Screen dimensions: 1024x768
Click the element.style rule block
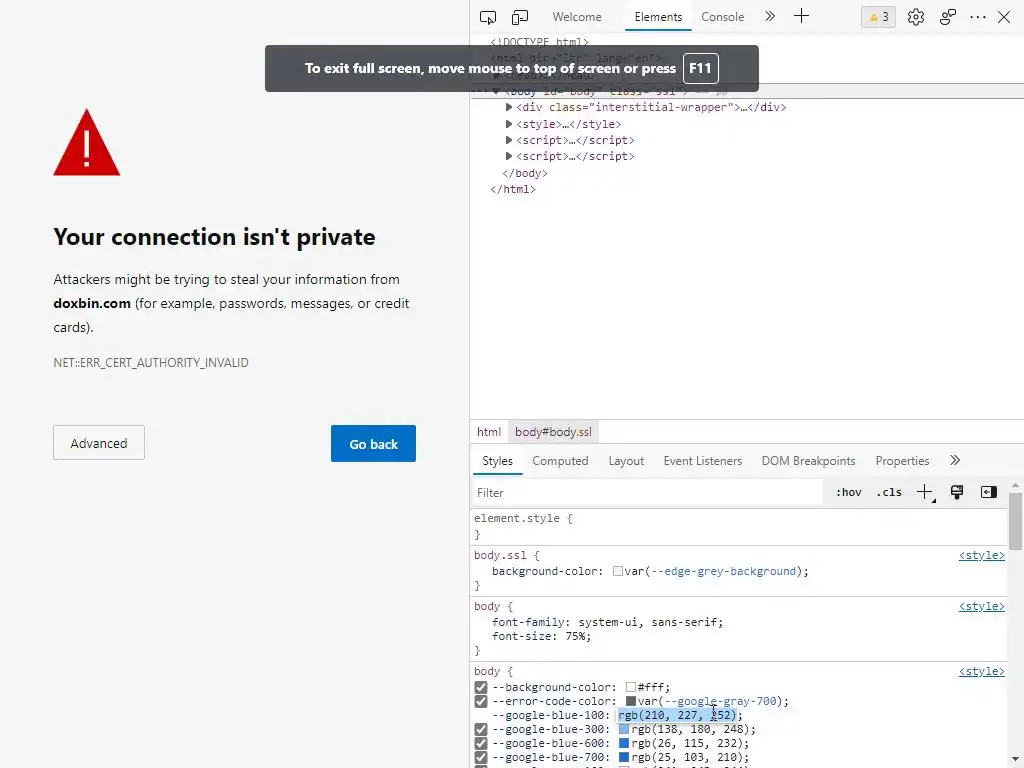pos(739,526)
